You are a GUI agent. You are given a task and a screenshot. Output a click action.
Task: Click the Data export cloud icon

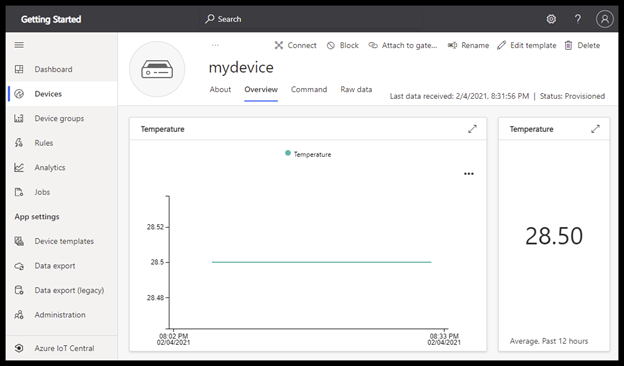tap(19, 266)
